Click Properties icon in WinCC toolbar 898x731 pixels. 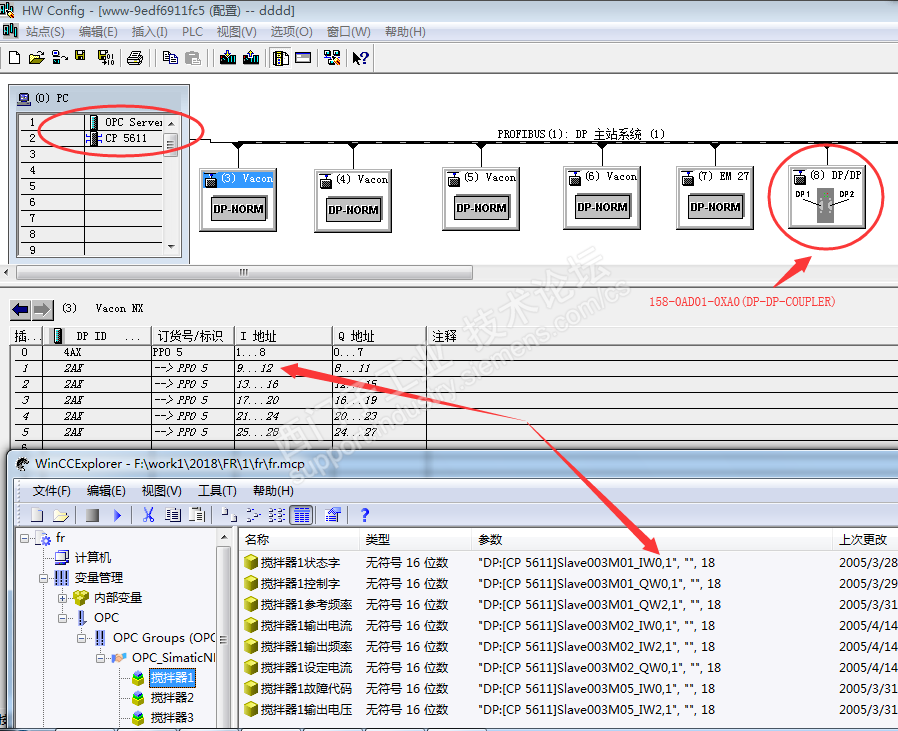pos(333,515)
